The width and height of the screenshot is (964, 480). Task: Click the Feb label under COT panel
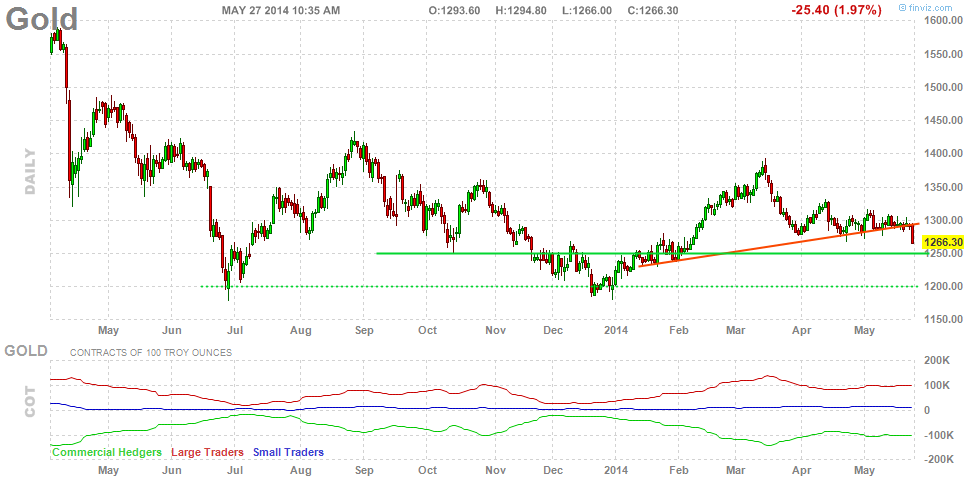[x=677, y=470]
